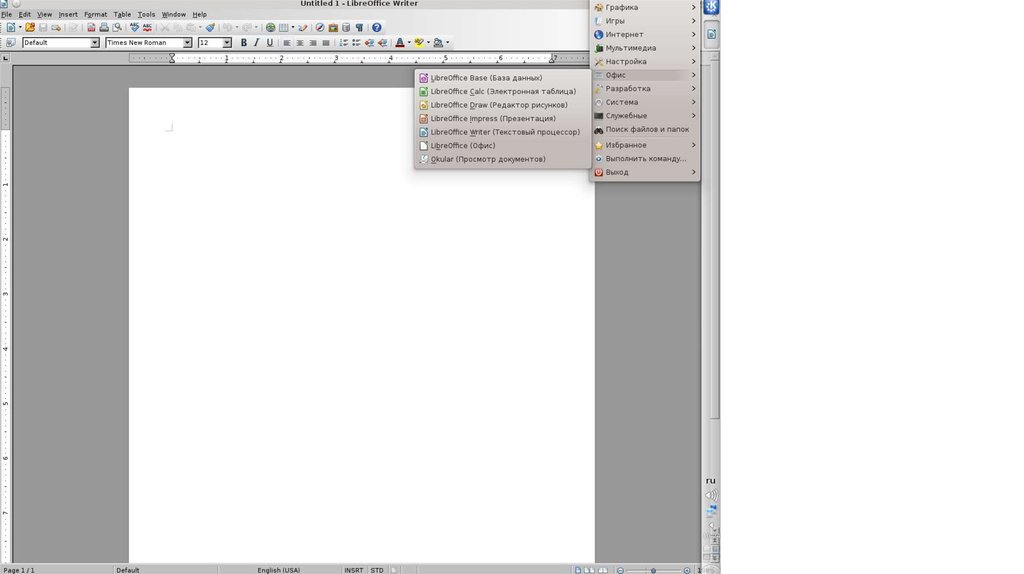Click the Increase Indent icon
Screen dimensions: 1024x574
383,42
